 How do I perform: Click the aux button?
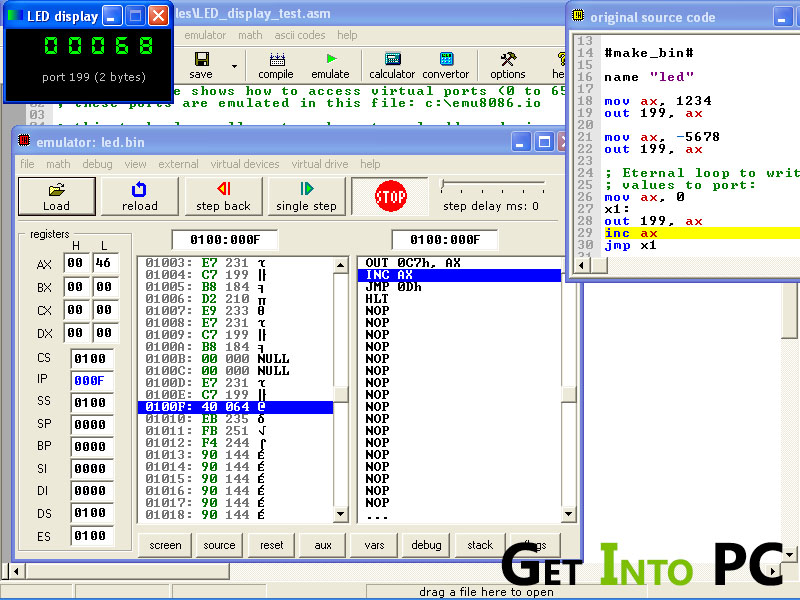[323, 545]
